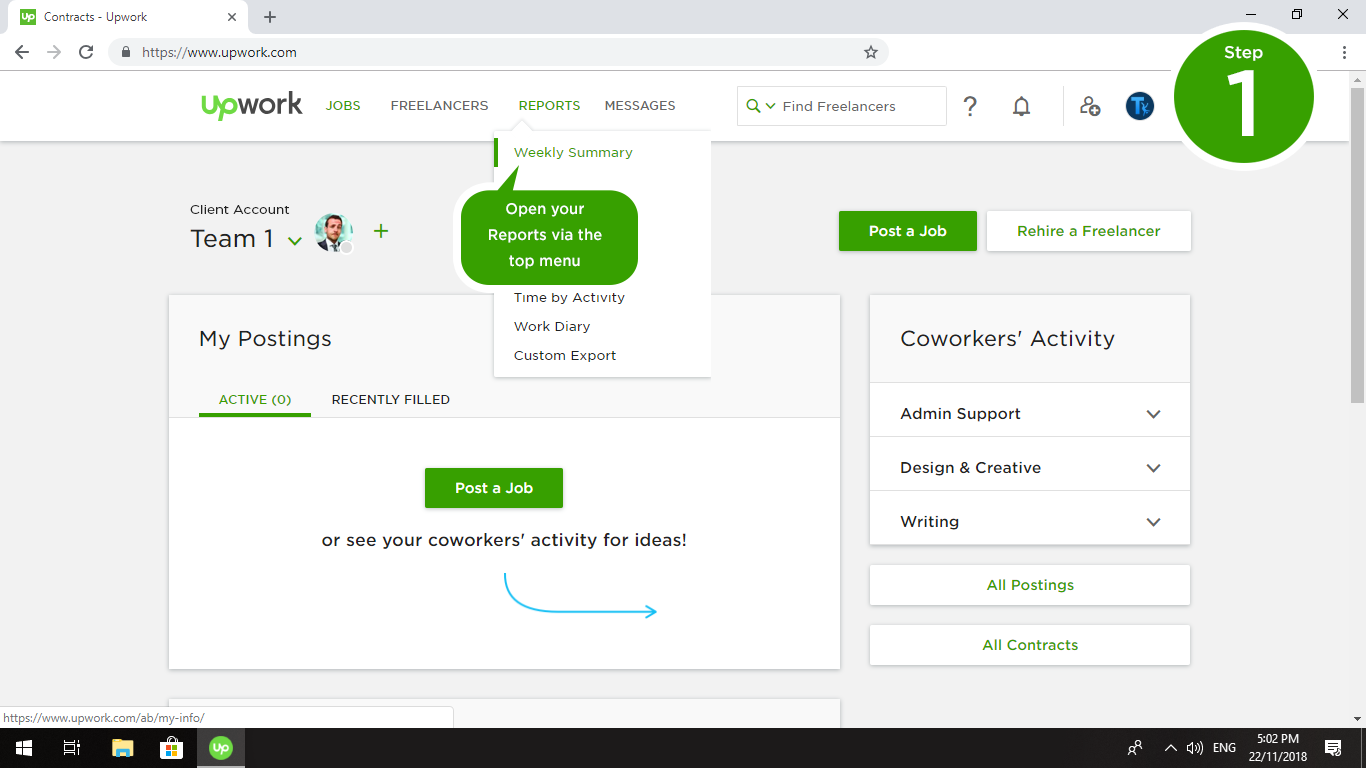Select Weekly Summary from the Reports menu
Viewport: 1366px width, 768px height.
coord(573,152)
